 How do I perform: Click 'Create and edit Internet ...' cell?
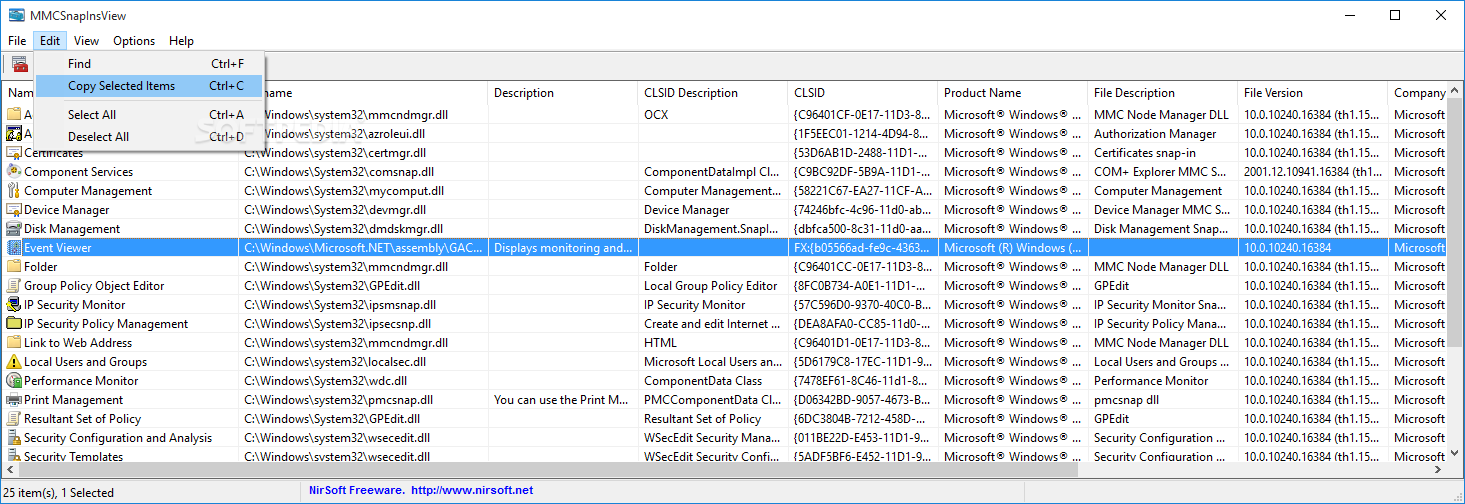click(x=713, y=324)
